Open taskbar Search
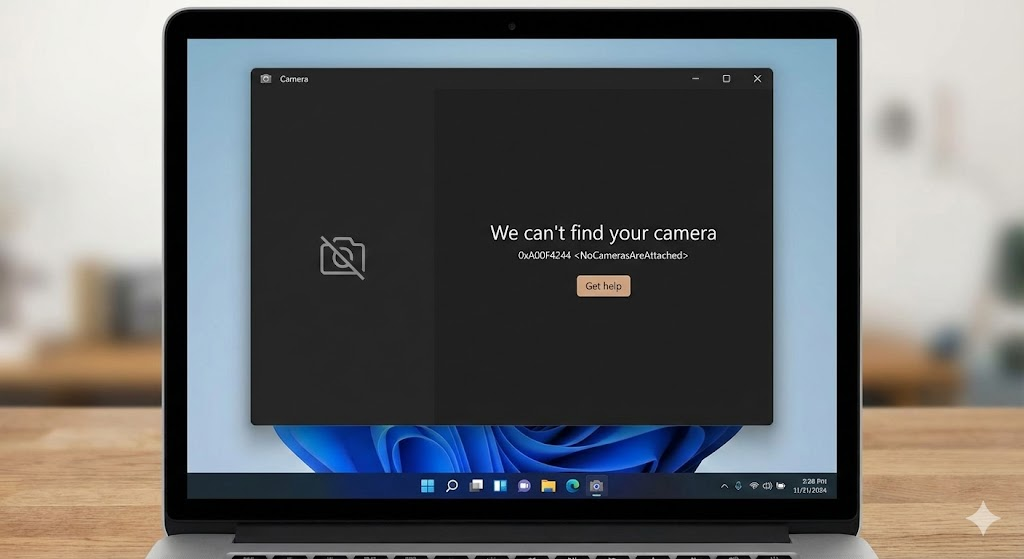The width and height of the screenshot is (1024, 559). [x=452, y=486]
